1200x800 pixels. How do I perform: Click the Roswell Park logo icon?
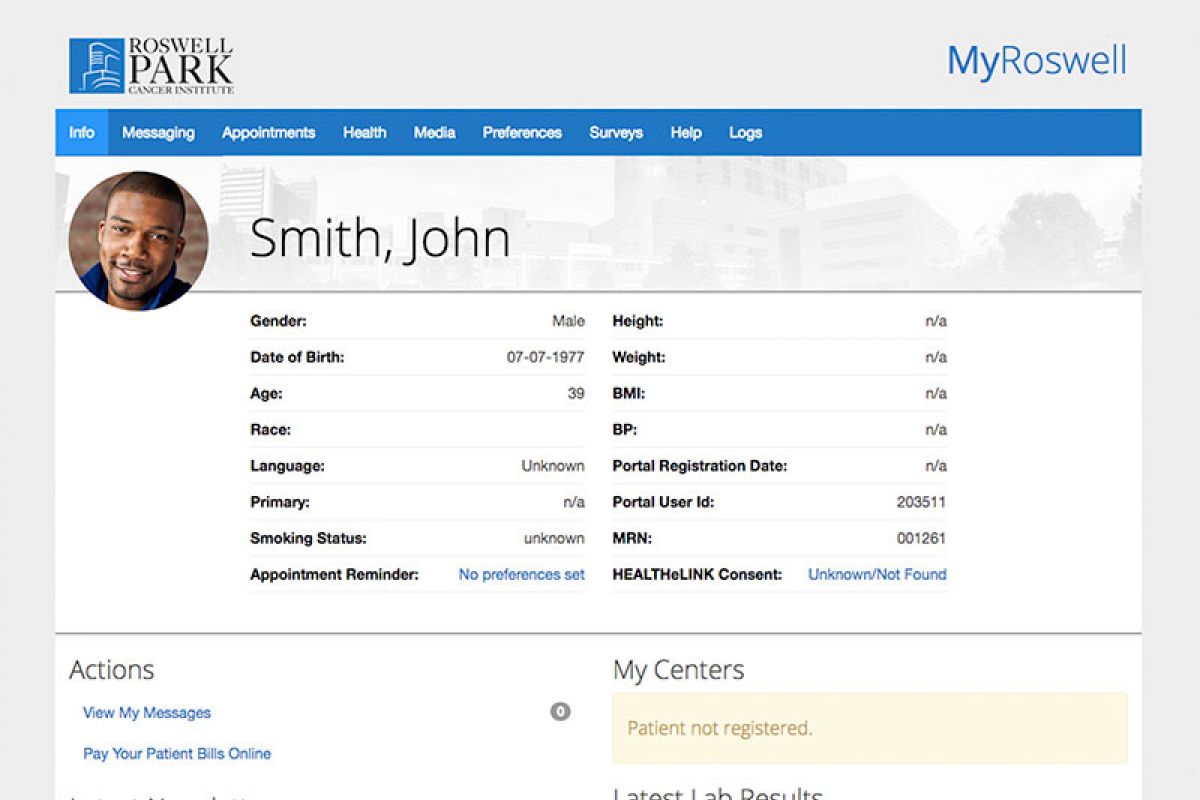[x=97, y=66]
